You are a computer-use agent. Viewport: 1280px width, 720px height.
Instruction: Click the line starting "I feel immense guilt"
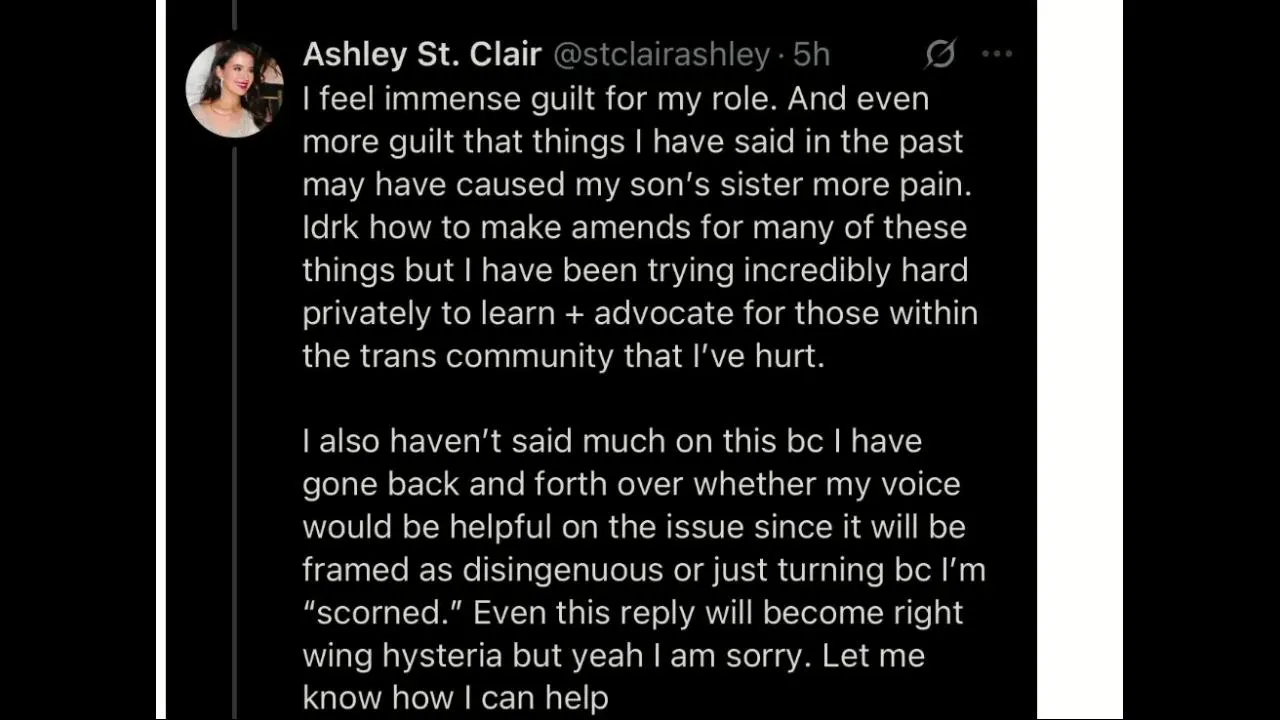(615, 99)
